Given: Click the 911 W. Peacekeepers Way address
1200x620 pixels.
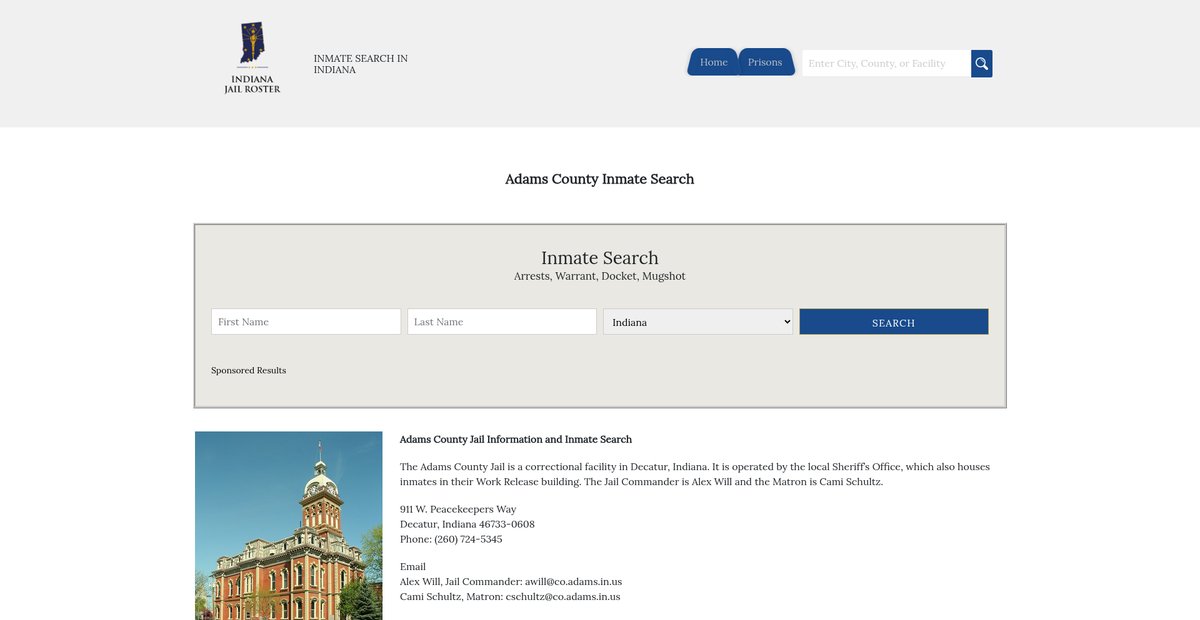Looking at the screenshot, I should pos(458,509).
